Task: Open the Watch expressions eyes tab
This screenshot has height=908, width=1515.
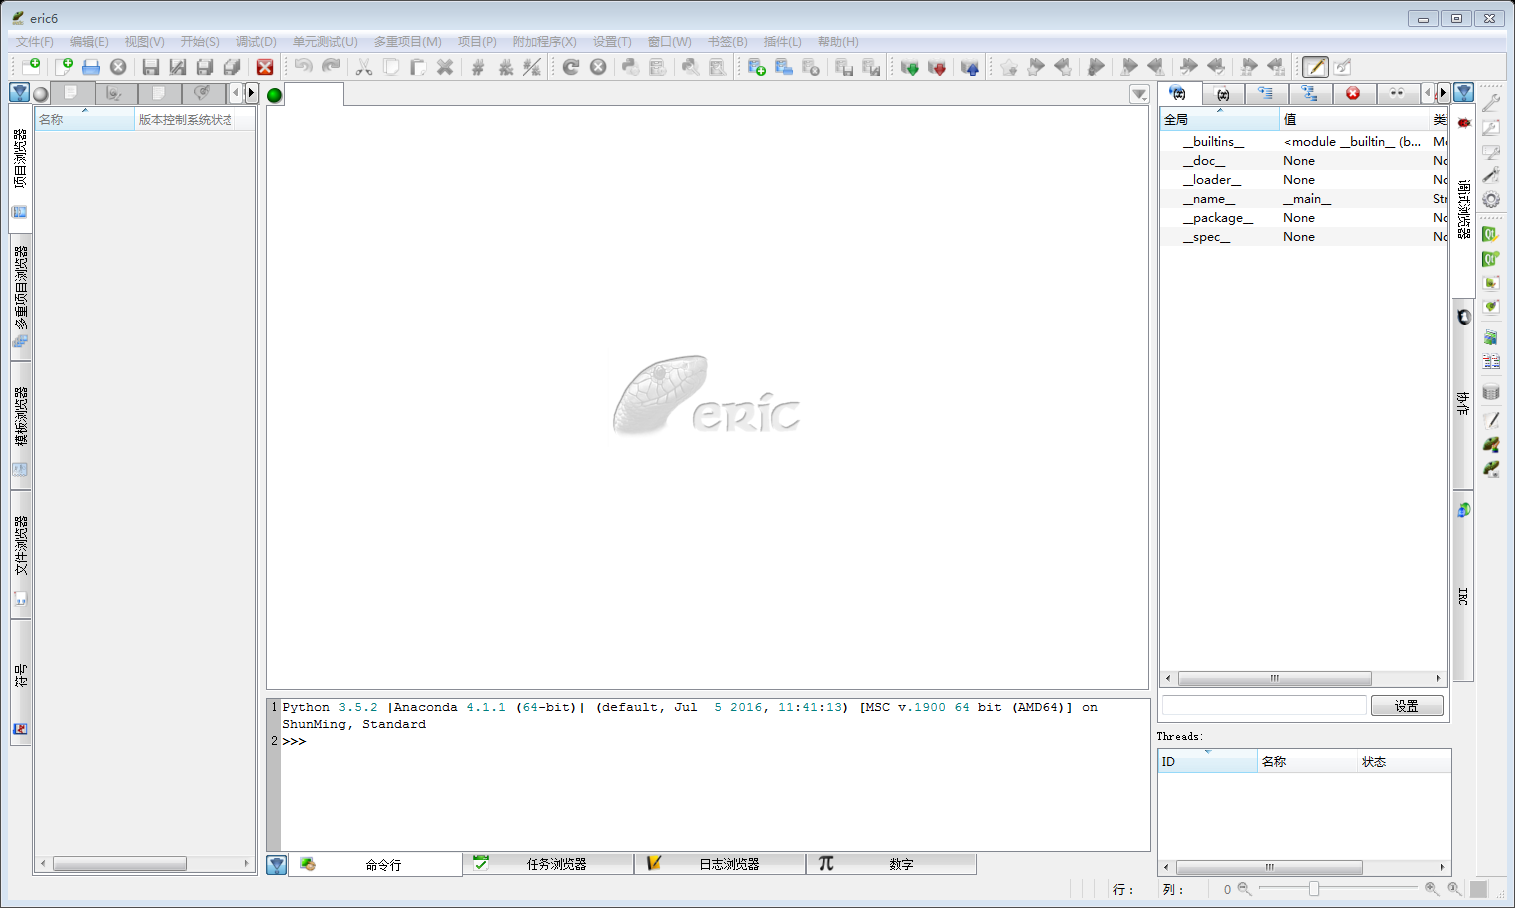Action: pyautogui.click(x=1397, y=93)
